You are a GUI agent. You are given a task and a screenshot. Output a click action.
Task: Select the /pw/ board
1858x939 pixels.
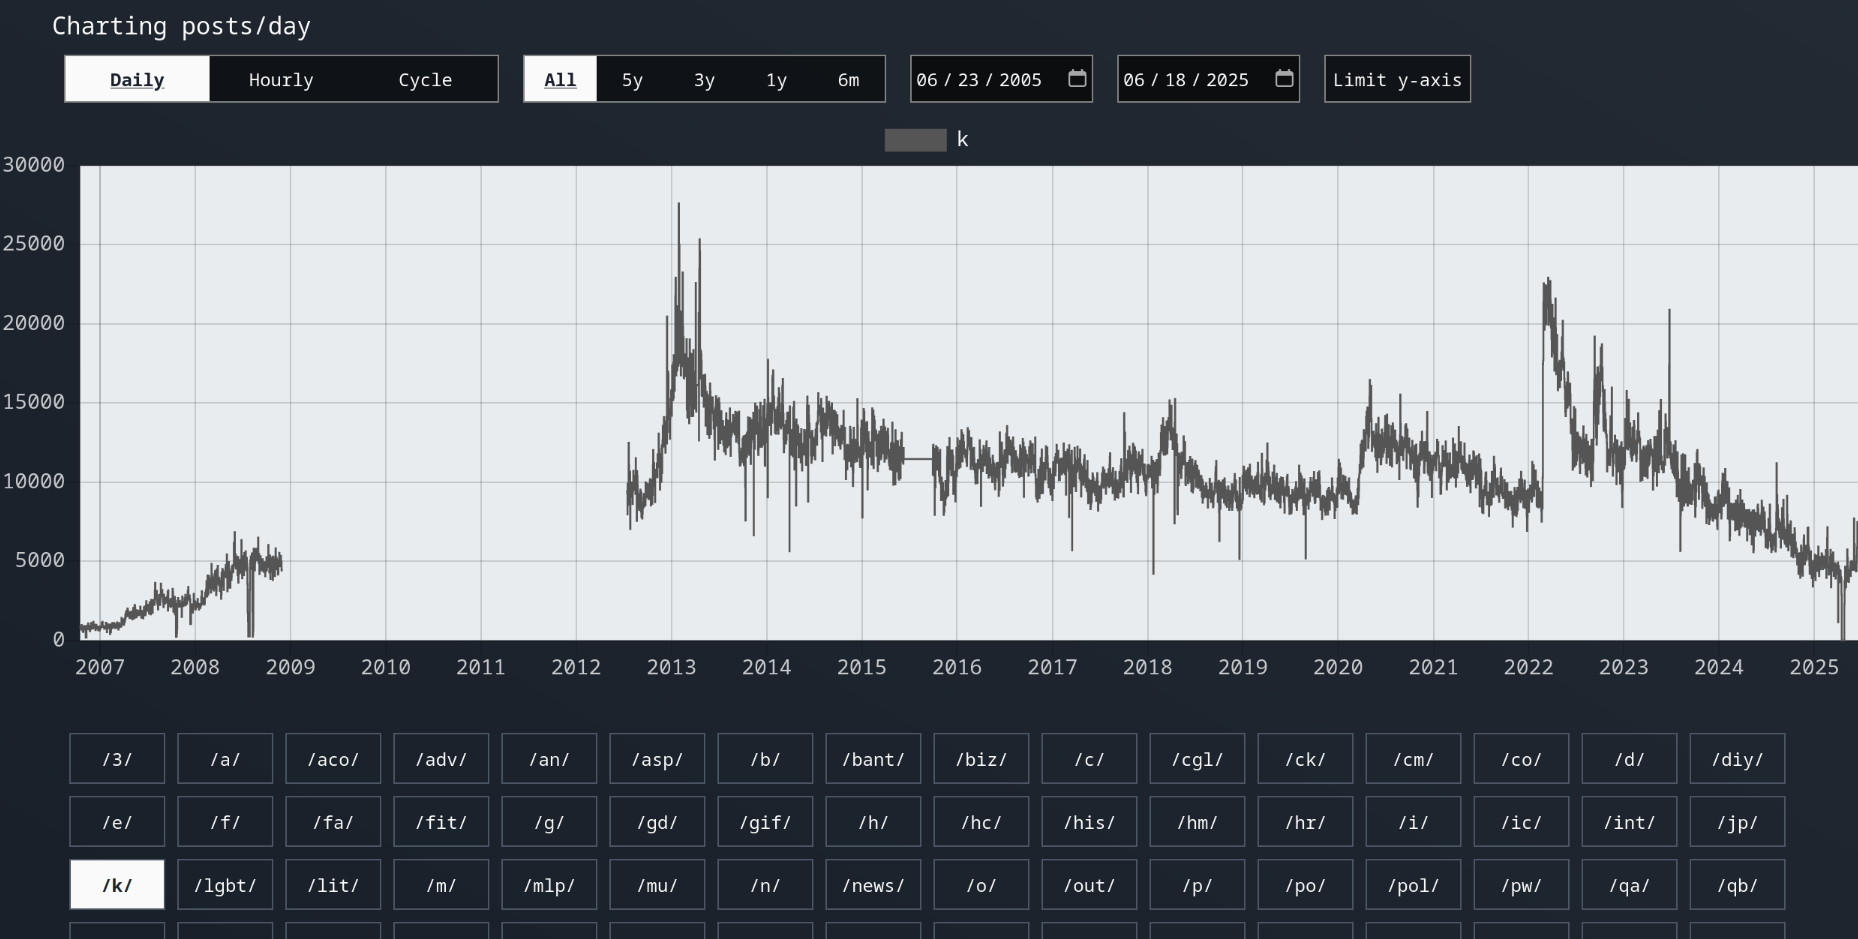tap(1521, 885)
